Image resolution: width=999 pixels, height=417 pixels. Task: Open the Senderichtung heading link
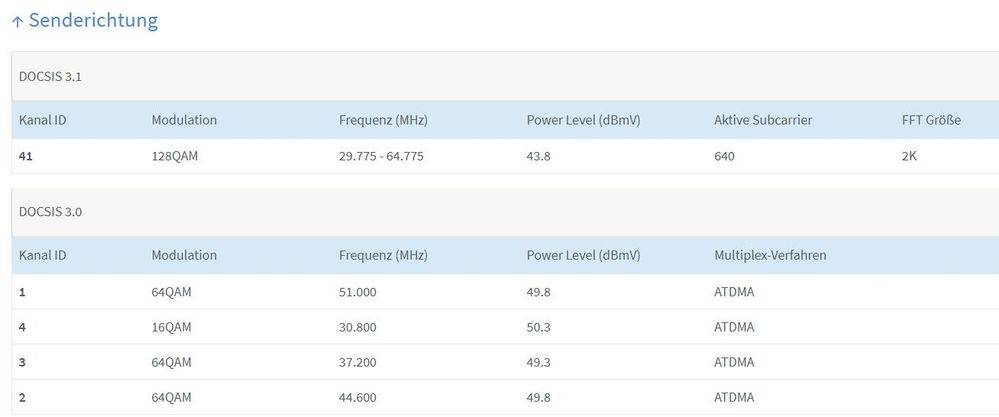pos(93,20)
